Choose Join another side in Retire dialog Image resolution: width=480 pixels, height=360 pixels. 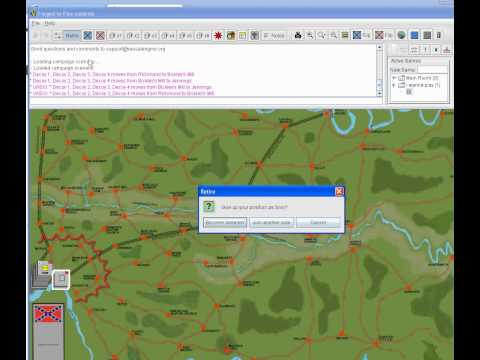tap(272, 222)
